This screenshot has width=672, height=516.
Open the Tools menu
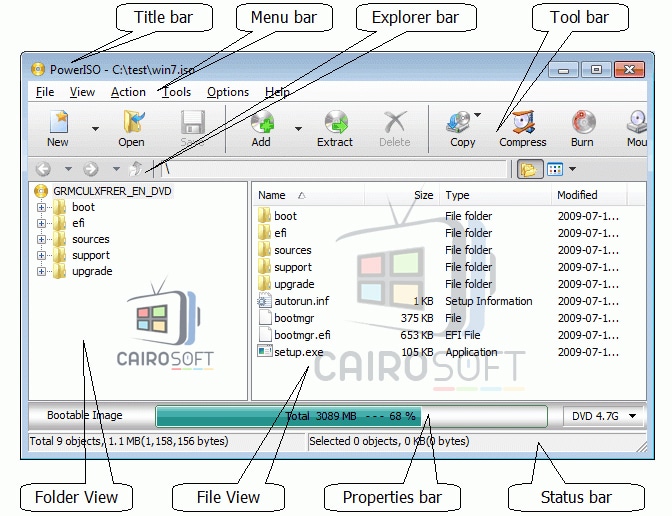click(x=177, y=92)
